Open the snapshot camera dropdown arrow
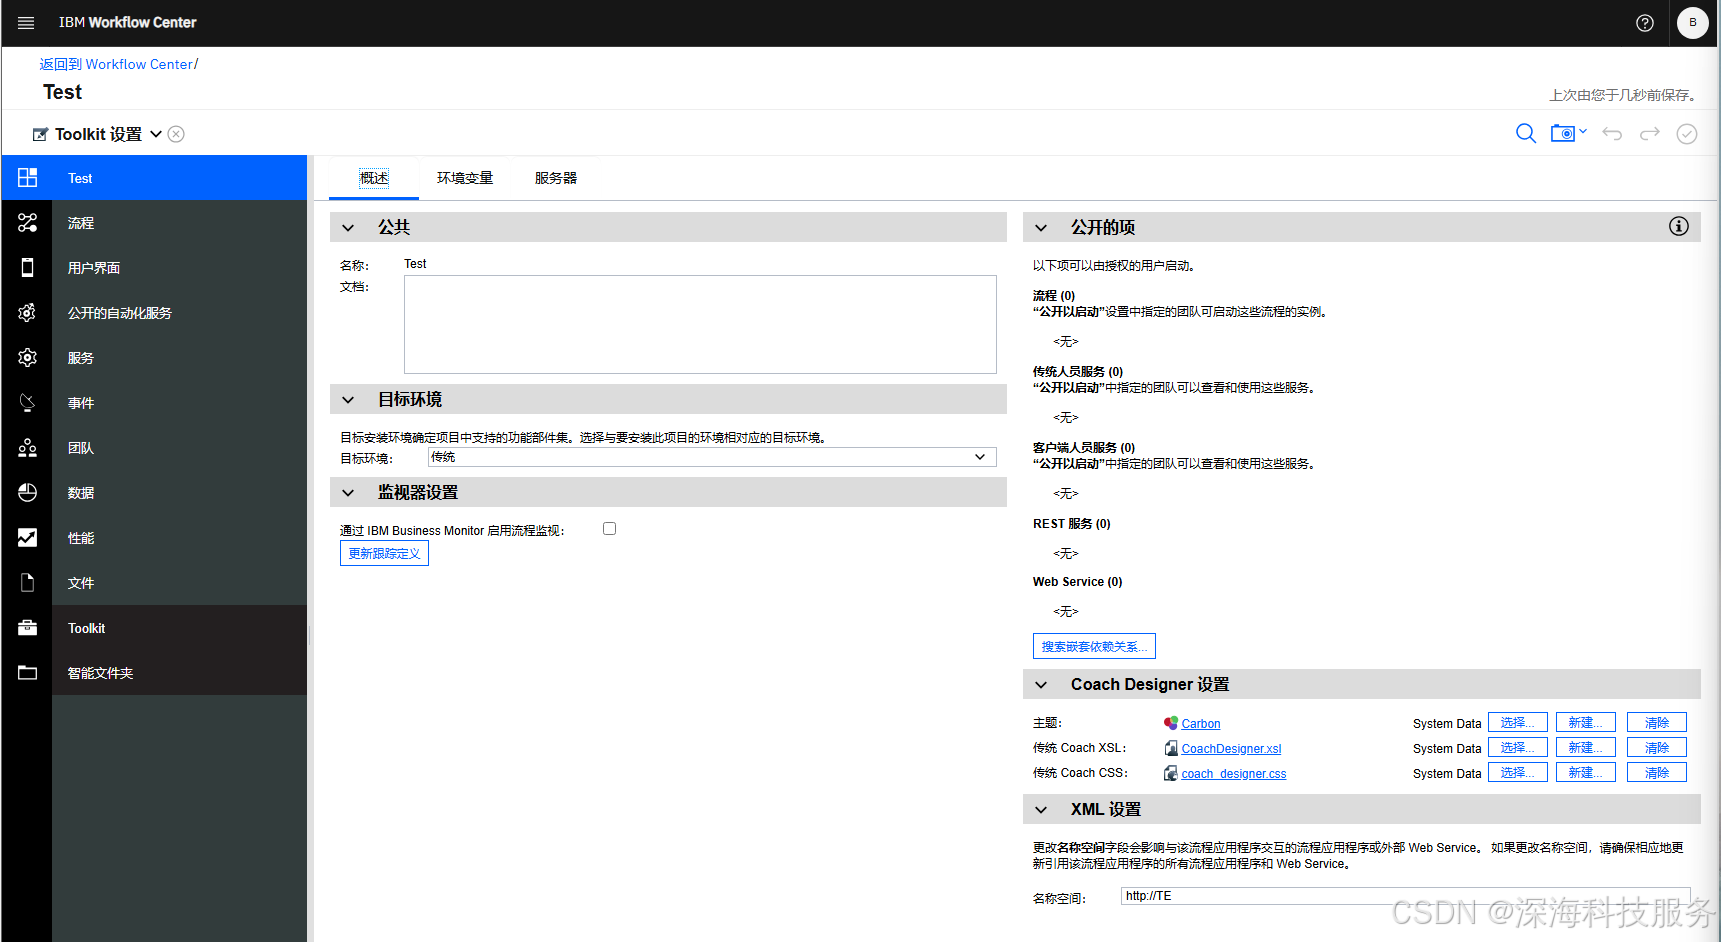The image size is (1721, 942). (1583, 131)
